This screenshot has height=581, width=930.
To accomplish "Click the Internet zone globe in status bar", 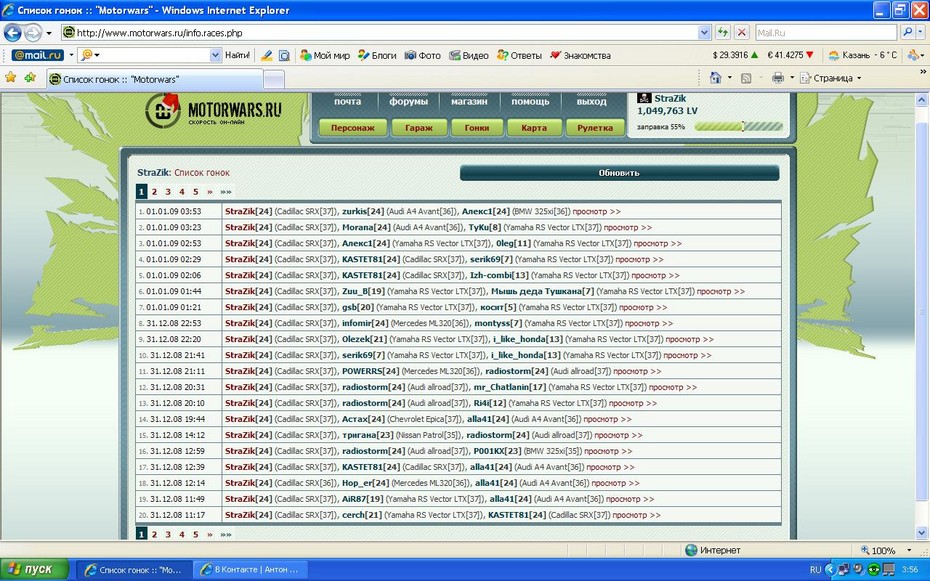I will (691, 550).
